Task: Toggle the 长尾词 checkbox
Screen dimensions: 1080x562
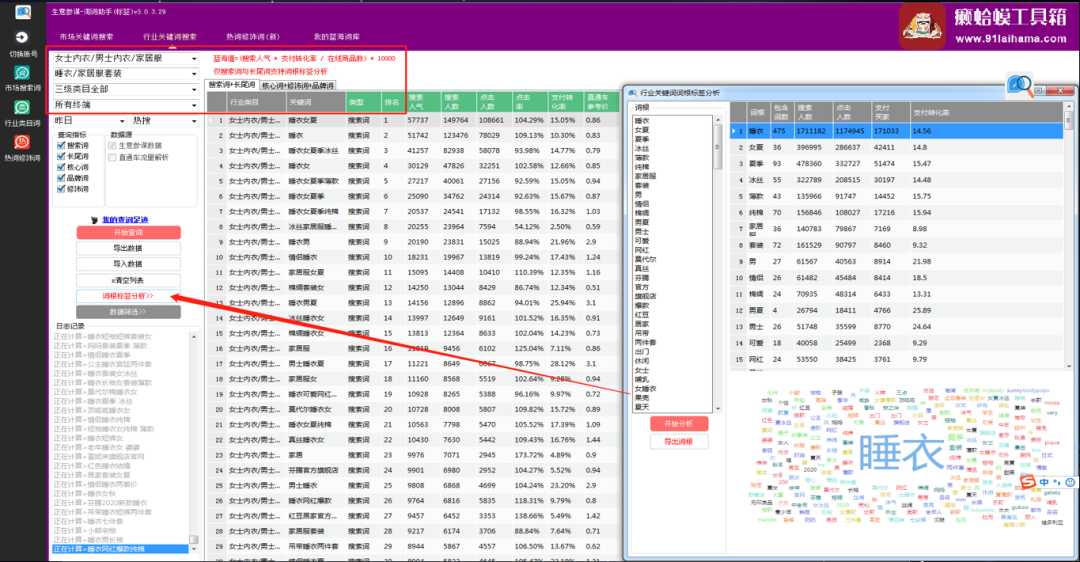Action: point(61,156)
